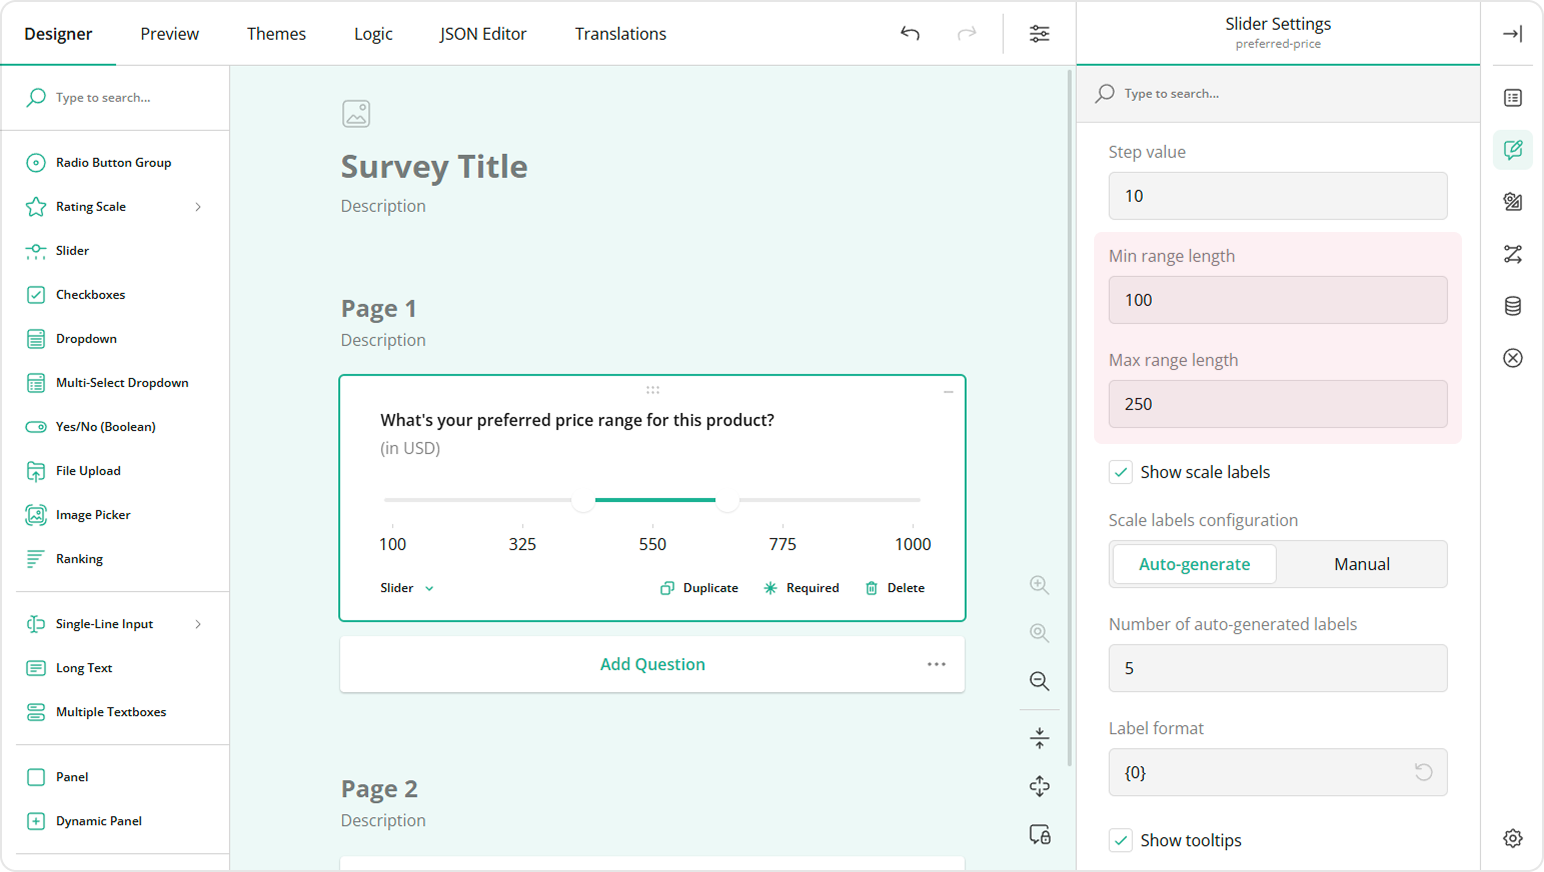Screen dimensions: 1544x872
Task: Click the Add Question button
Action: click(x=652, y=663)
